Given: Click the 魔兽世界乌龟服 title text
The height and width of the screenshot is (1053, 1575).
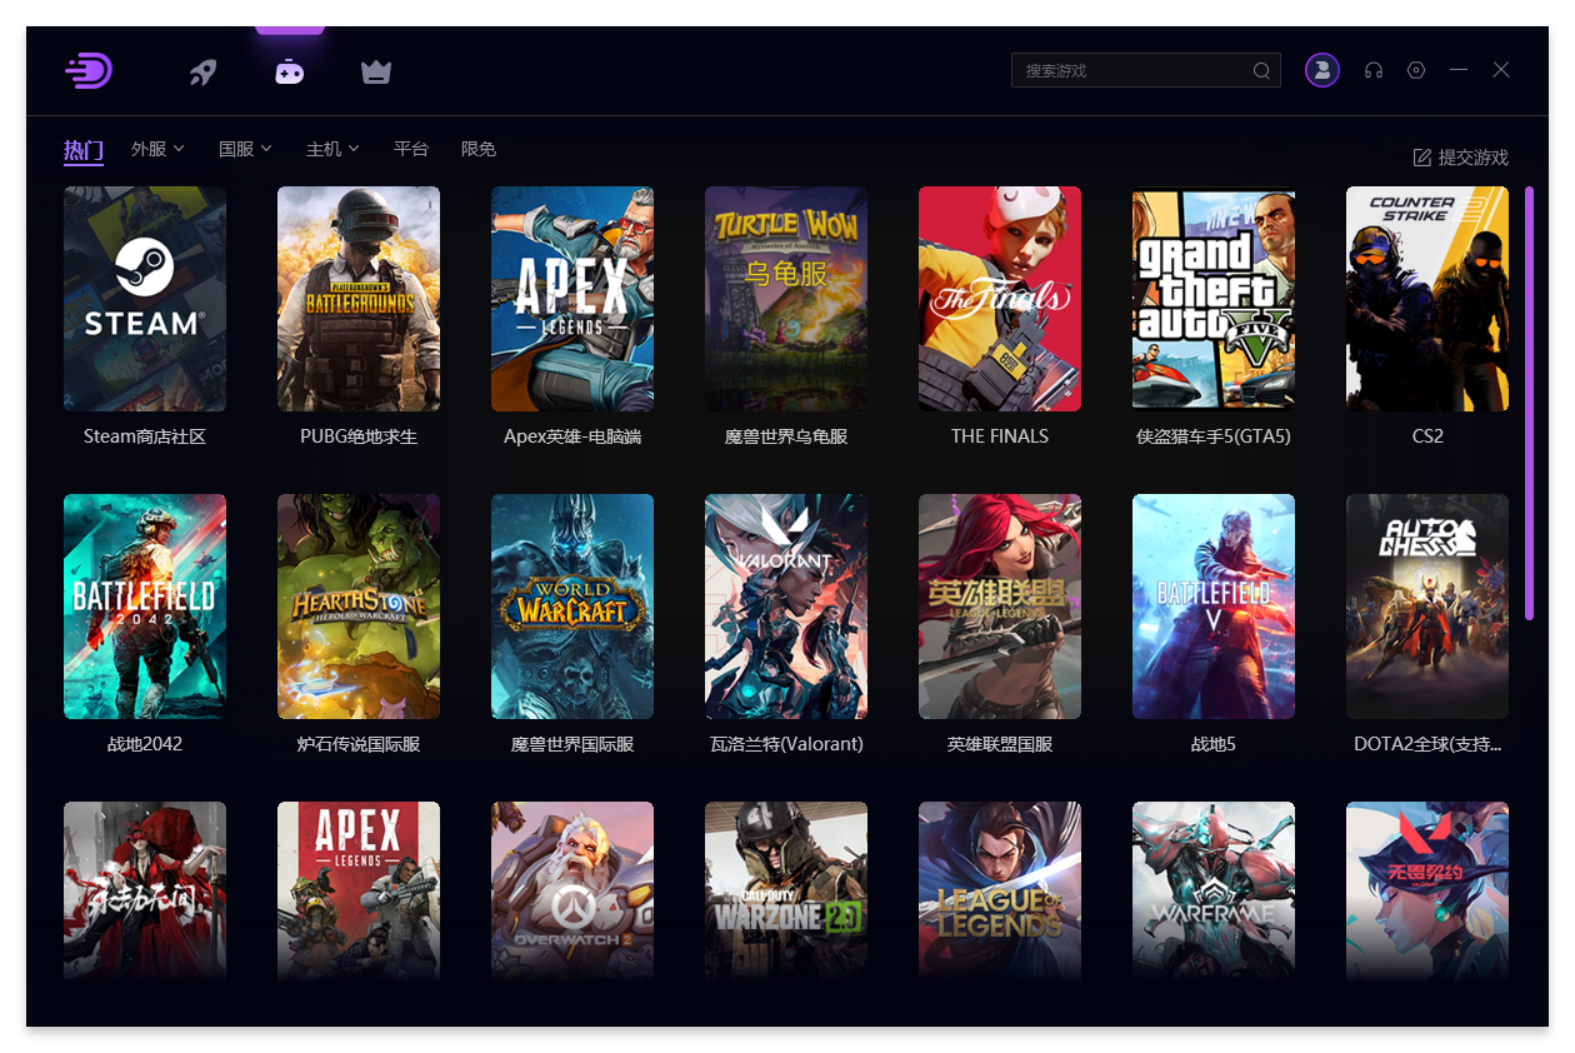Looking at the screenshot, I should click(786, 437).
